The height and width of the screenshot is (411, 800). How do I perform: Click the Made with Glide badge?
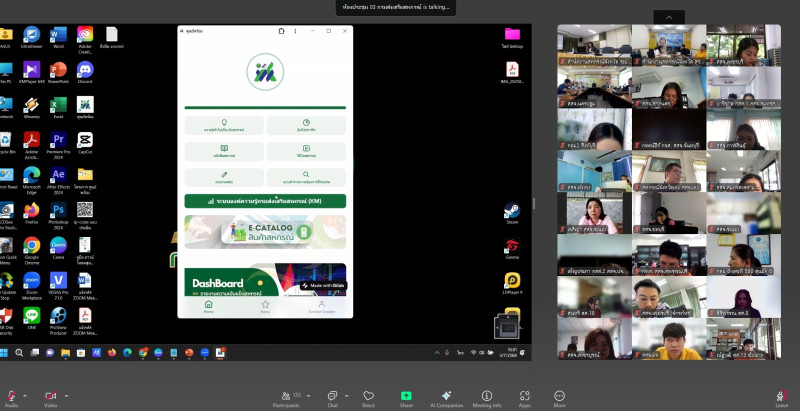point(323,286)
